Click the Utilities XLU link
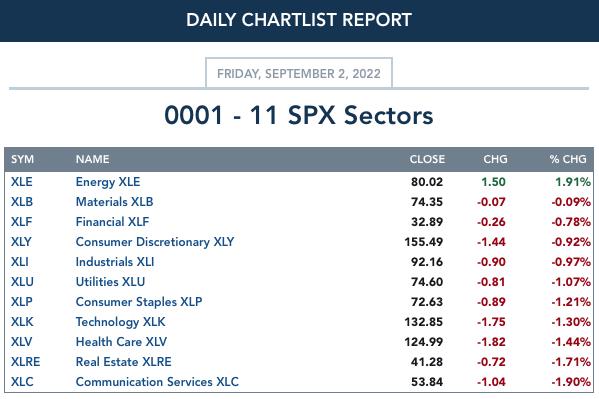This screenshot has width=599, height=399. [110, 282]
